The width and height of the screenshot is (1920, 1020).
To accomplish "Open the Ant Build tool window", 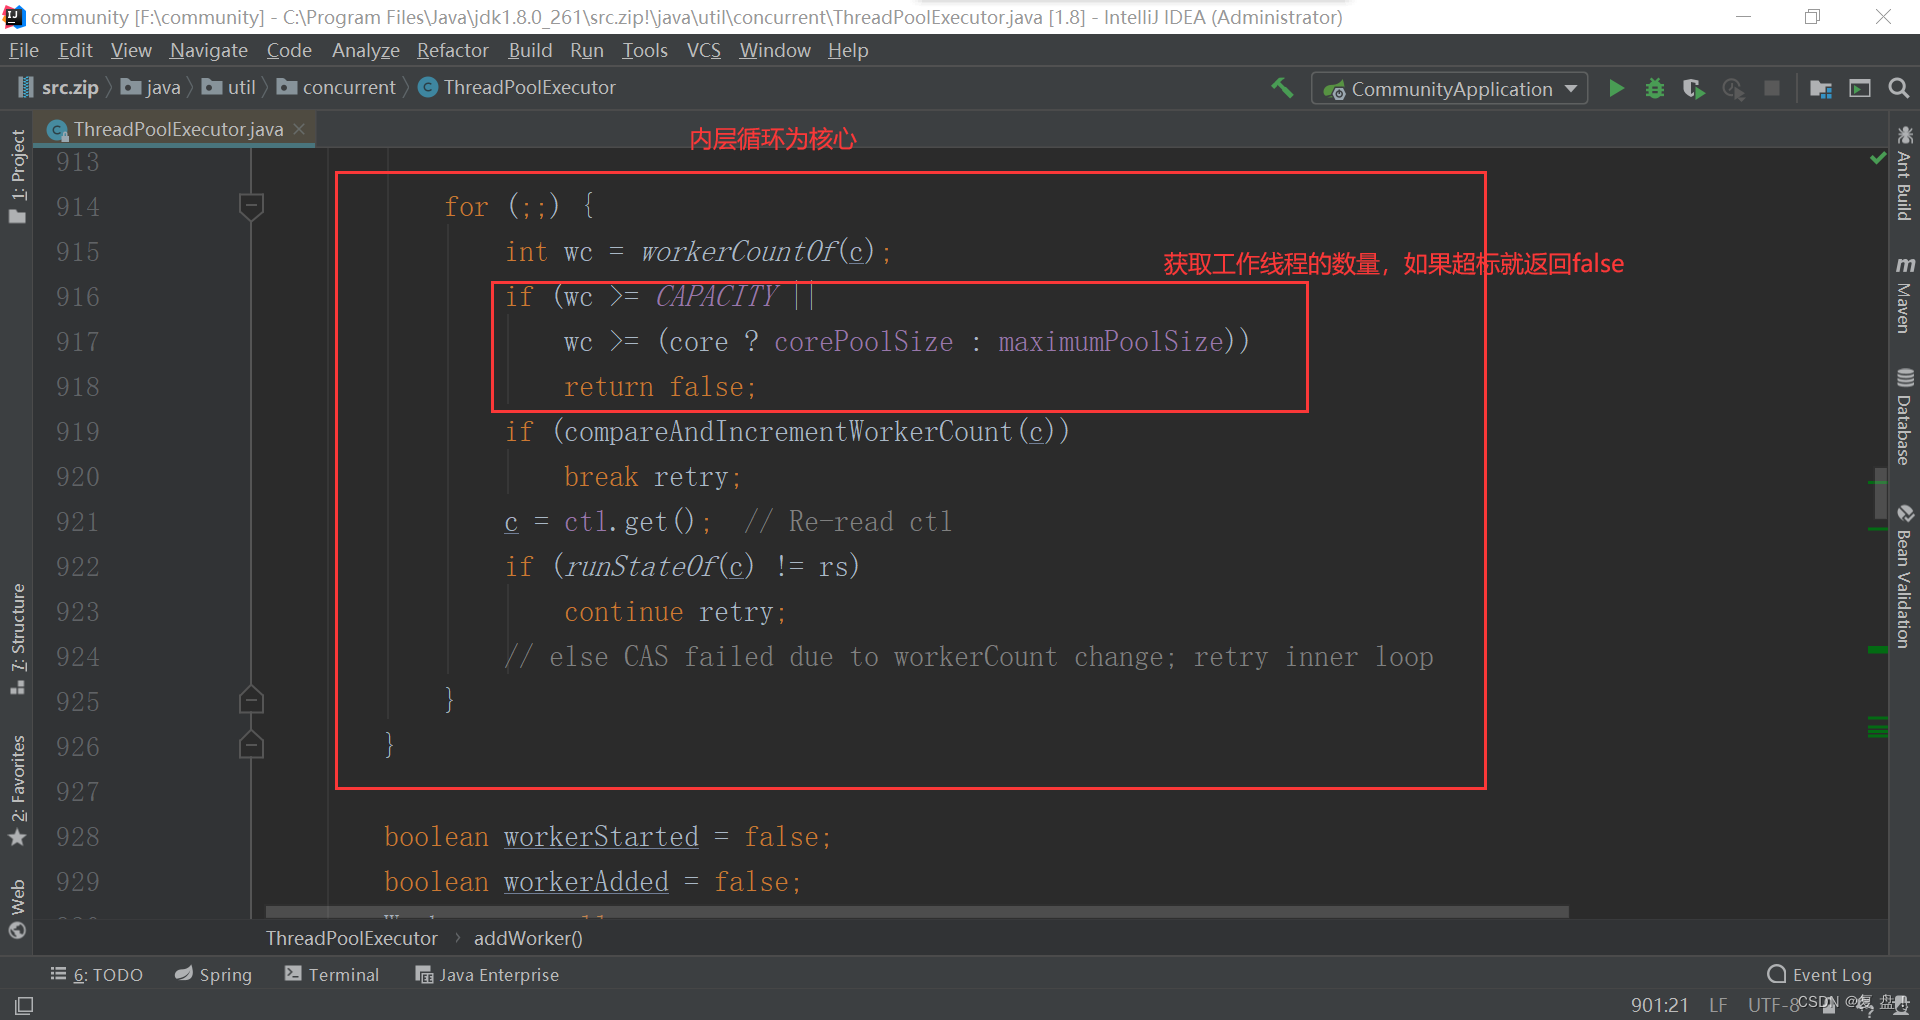I will tap(1904, 173).
